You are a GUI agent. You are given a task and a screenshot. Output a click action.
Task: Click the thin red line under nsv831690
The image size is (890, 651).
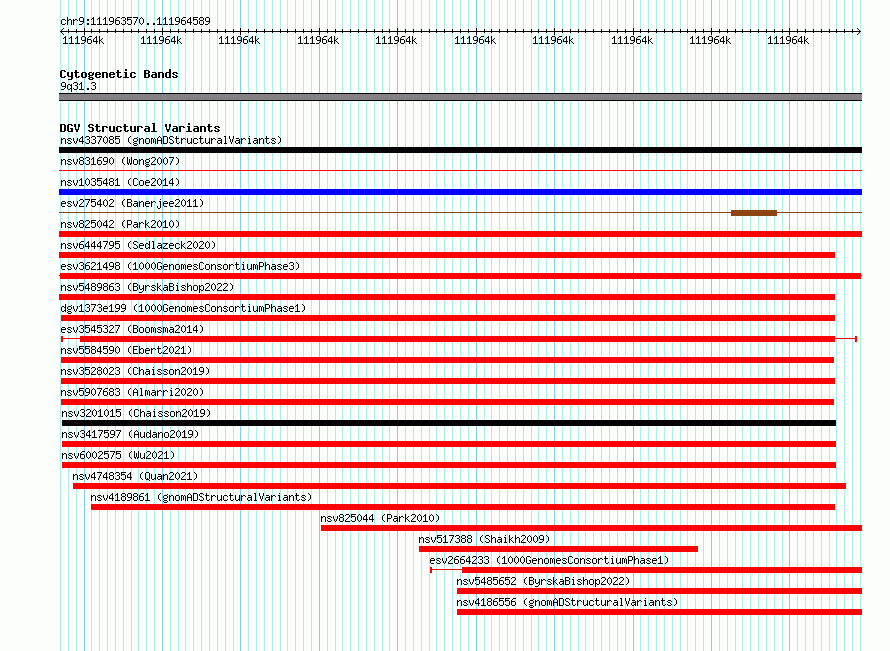pyautogui.click(x=460, y=170)
